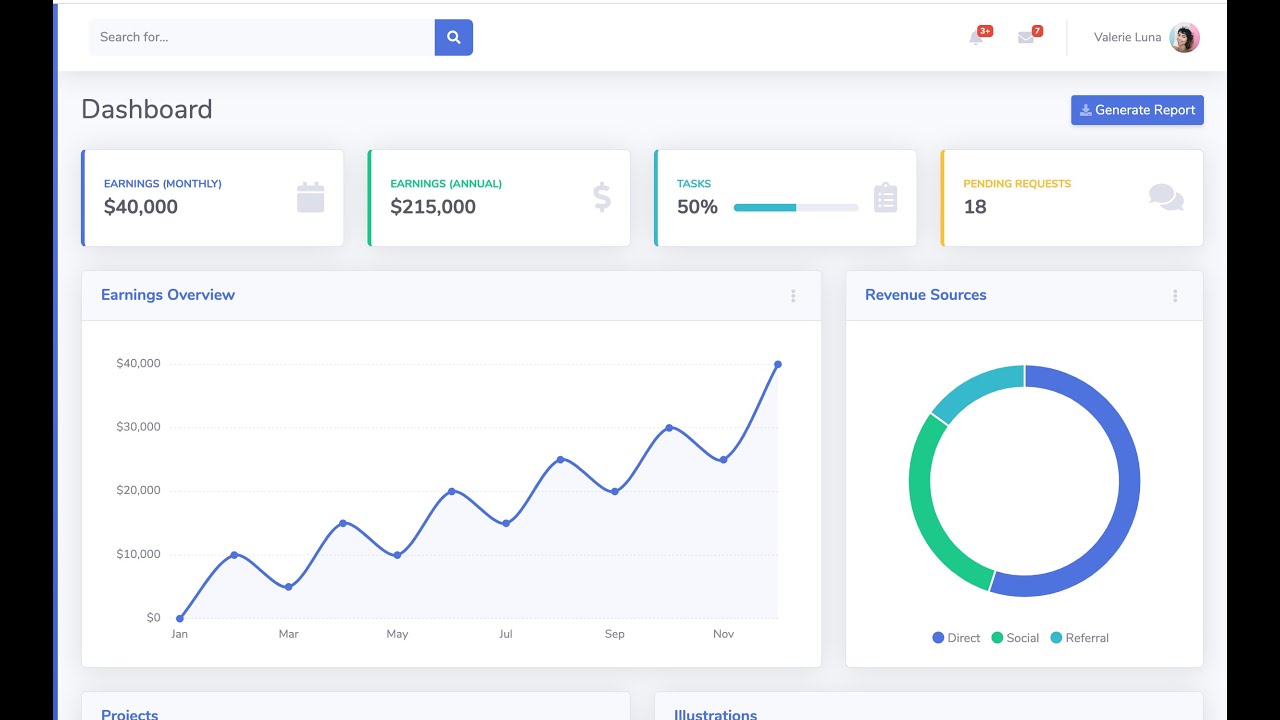Click Valerie Luna's avatar photo
This screenshot has height=720, width=1280.
(1184, 38)
